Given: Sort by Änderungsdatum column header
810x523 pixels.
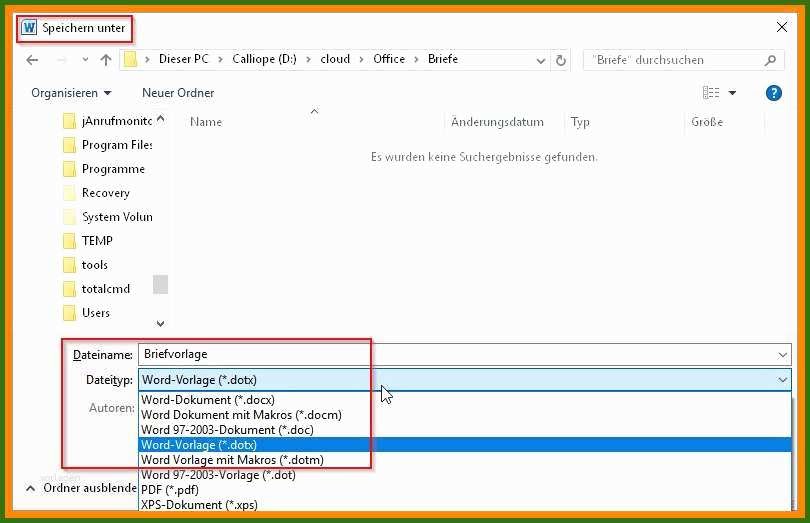Looking at the screenshot, I should coord(497,122).
